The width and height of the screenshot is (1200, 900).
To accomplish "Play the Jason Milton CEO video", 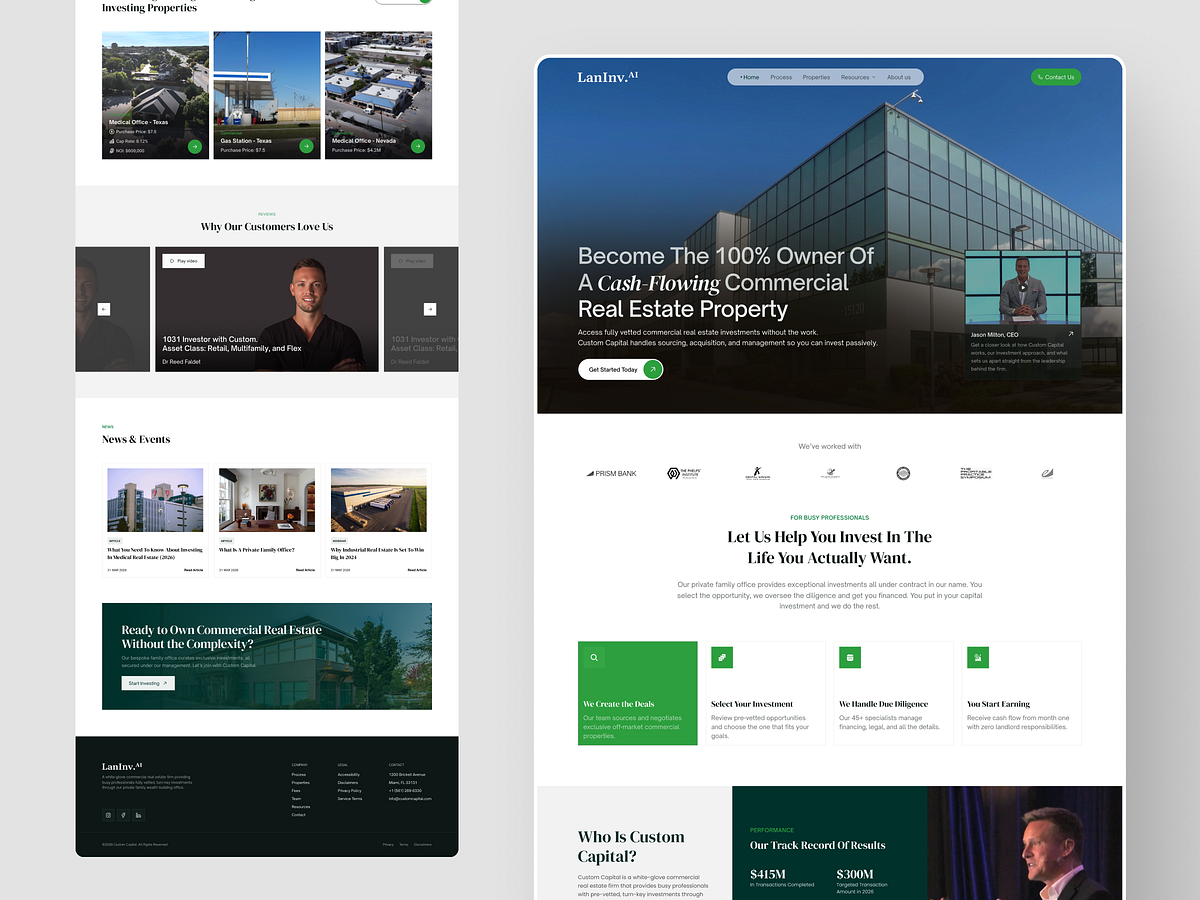I will point(1022,287).
